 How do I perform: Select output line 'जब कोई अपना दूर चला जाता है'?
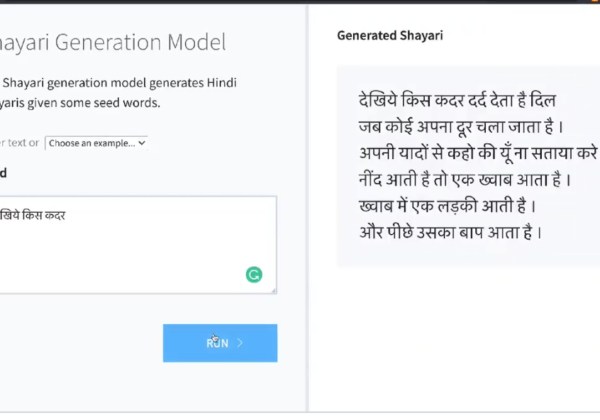[461, 127]
